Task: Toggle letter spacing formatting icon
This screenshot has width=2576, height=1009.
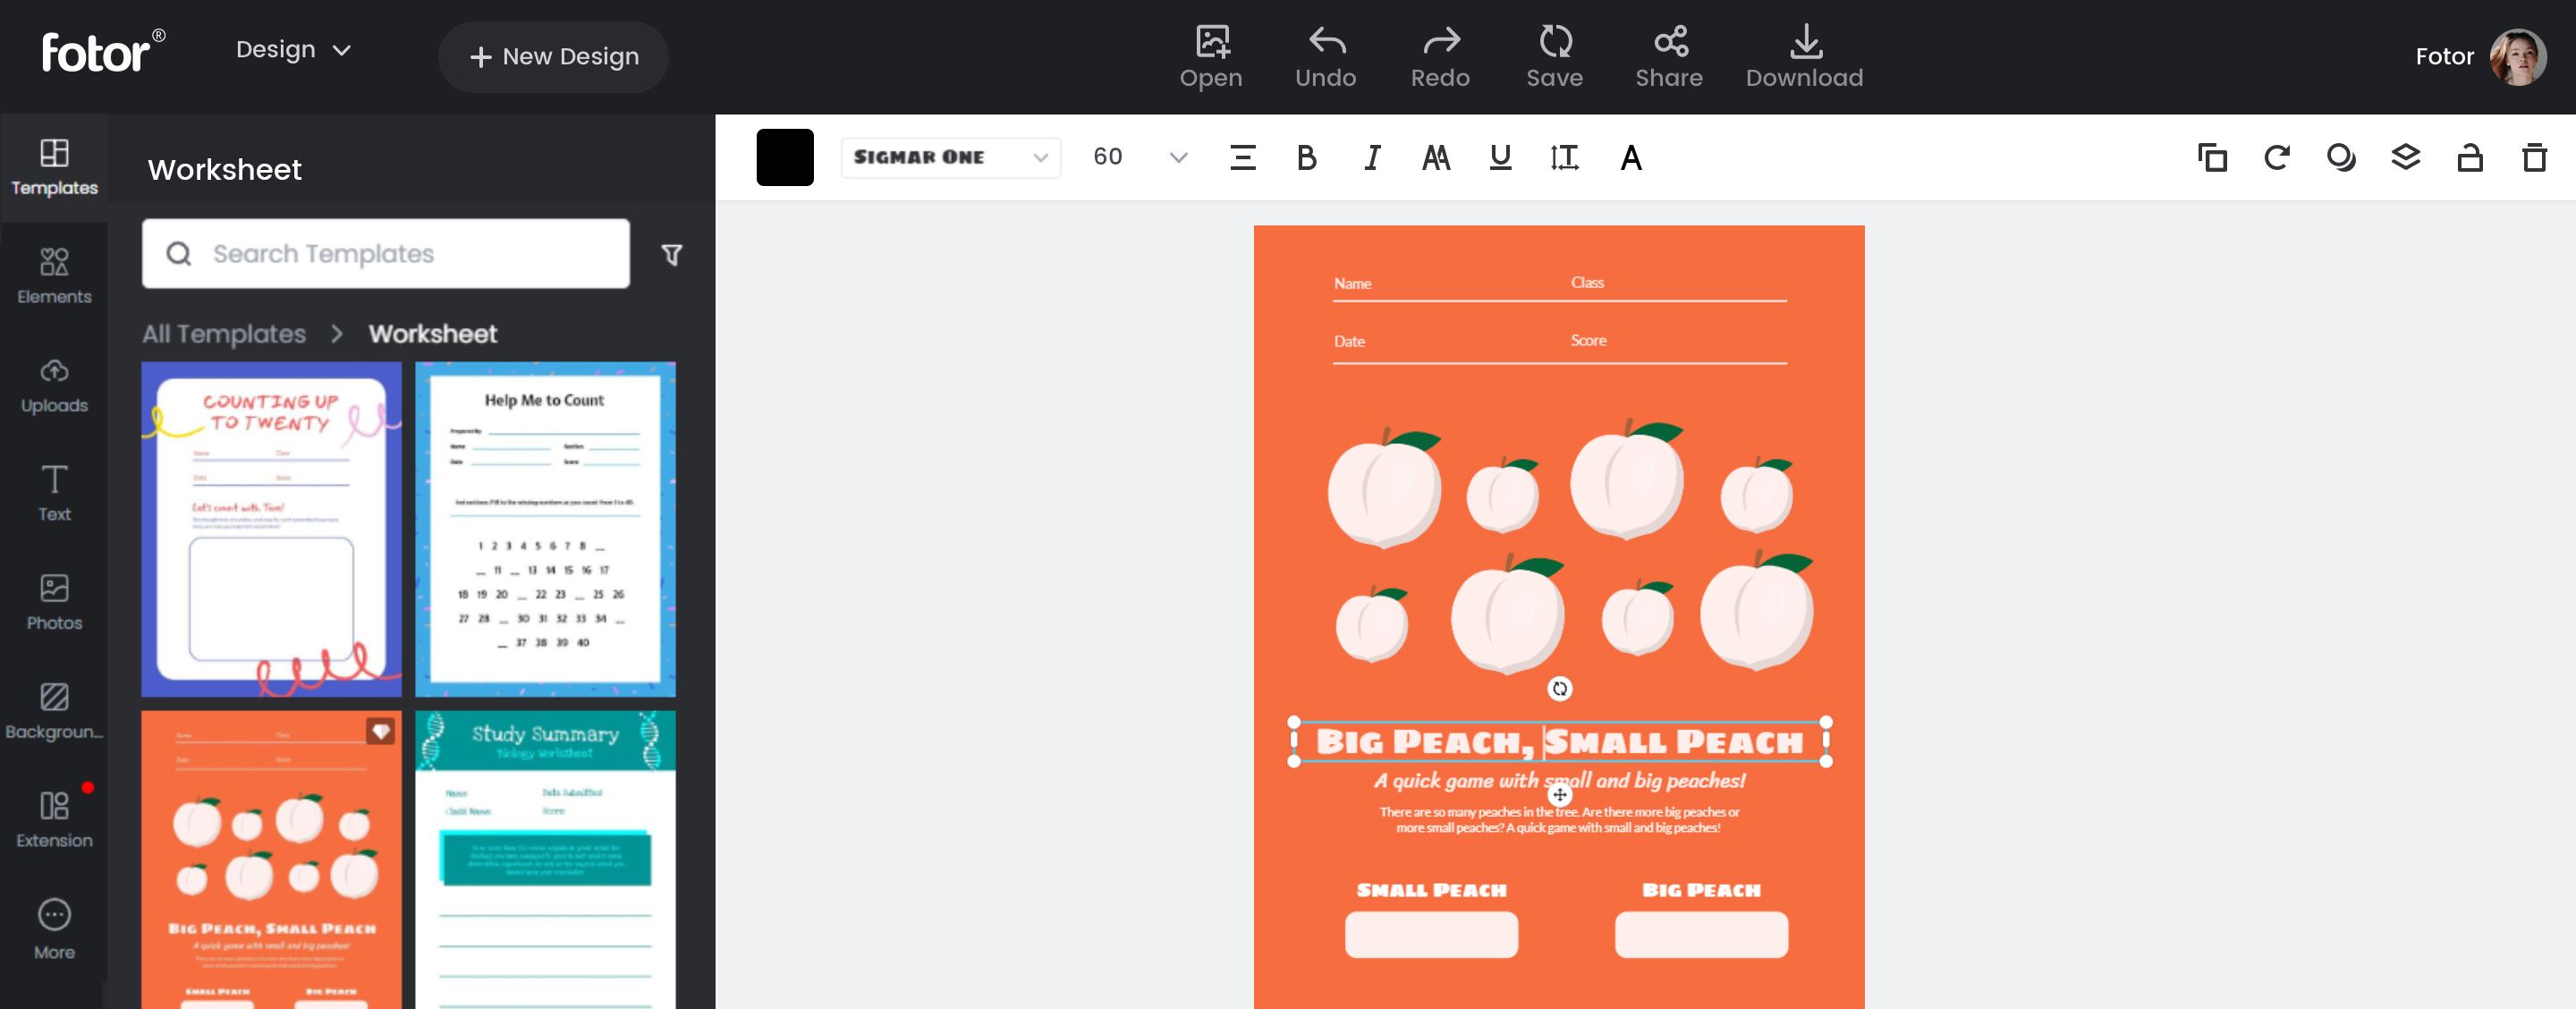Action: (x=1563, y=157)
